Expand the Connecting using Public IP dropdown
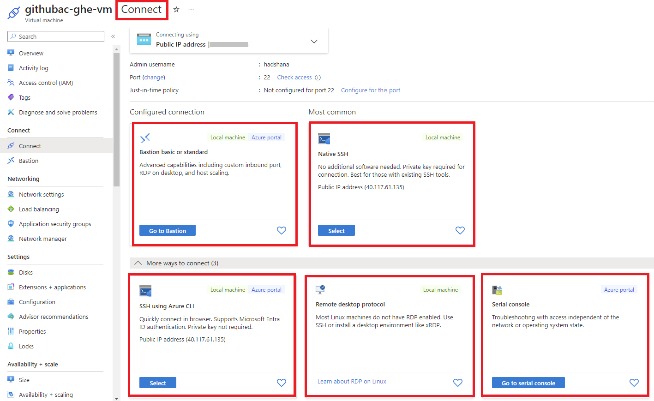The image size is (654, 401). [x=314, y=41]
